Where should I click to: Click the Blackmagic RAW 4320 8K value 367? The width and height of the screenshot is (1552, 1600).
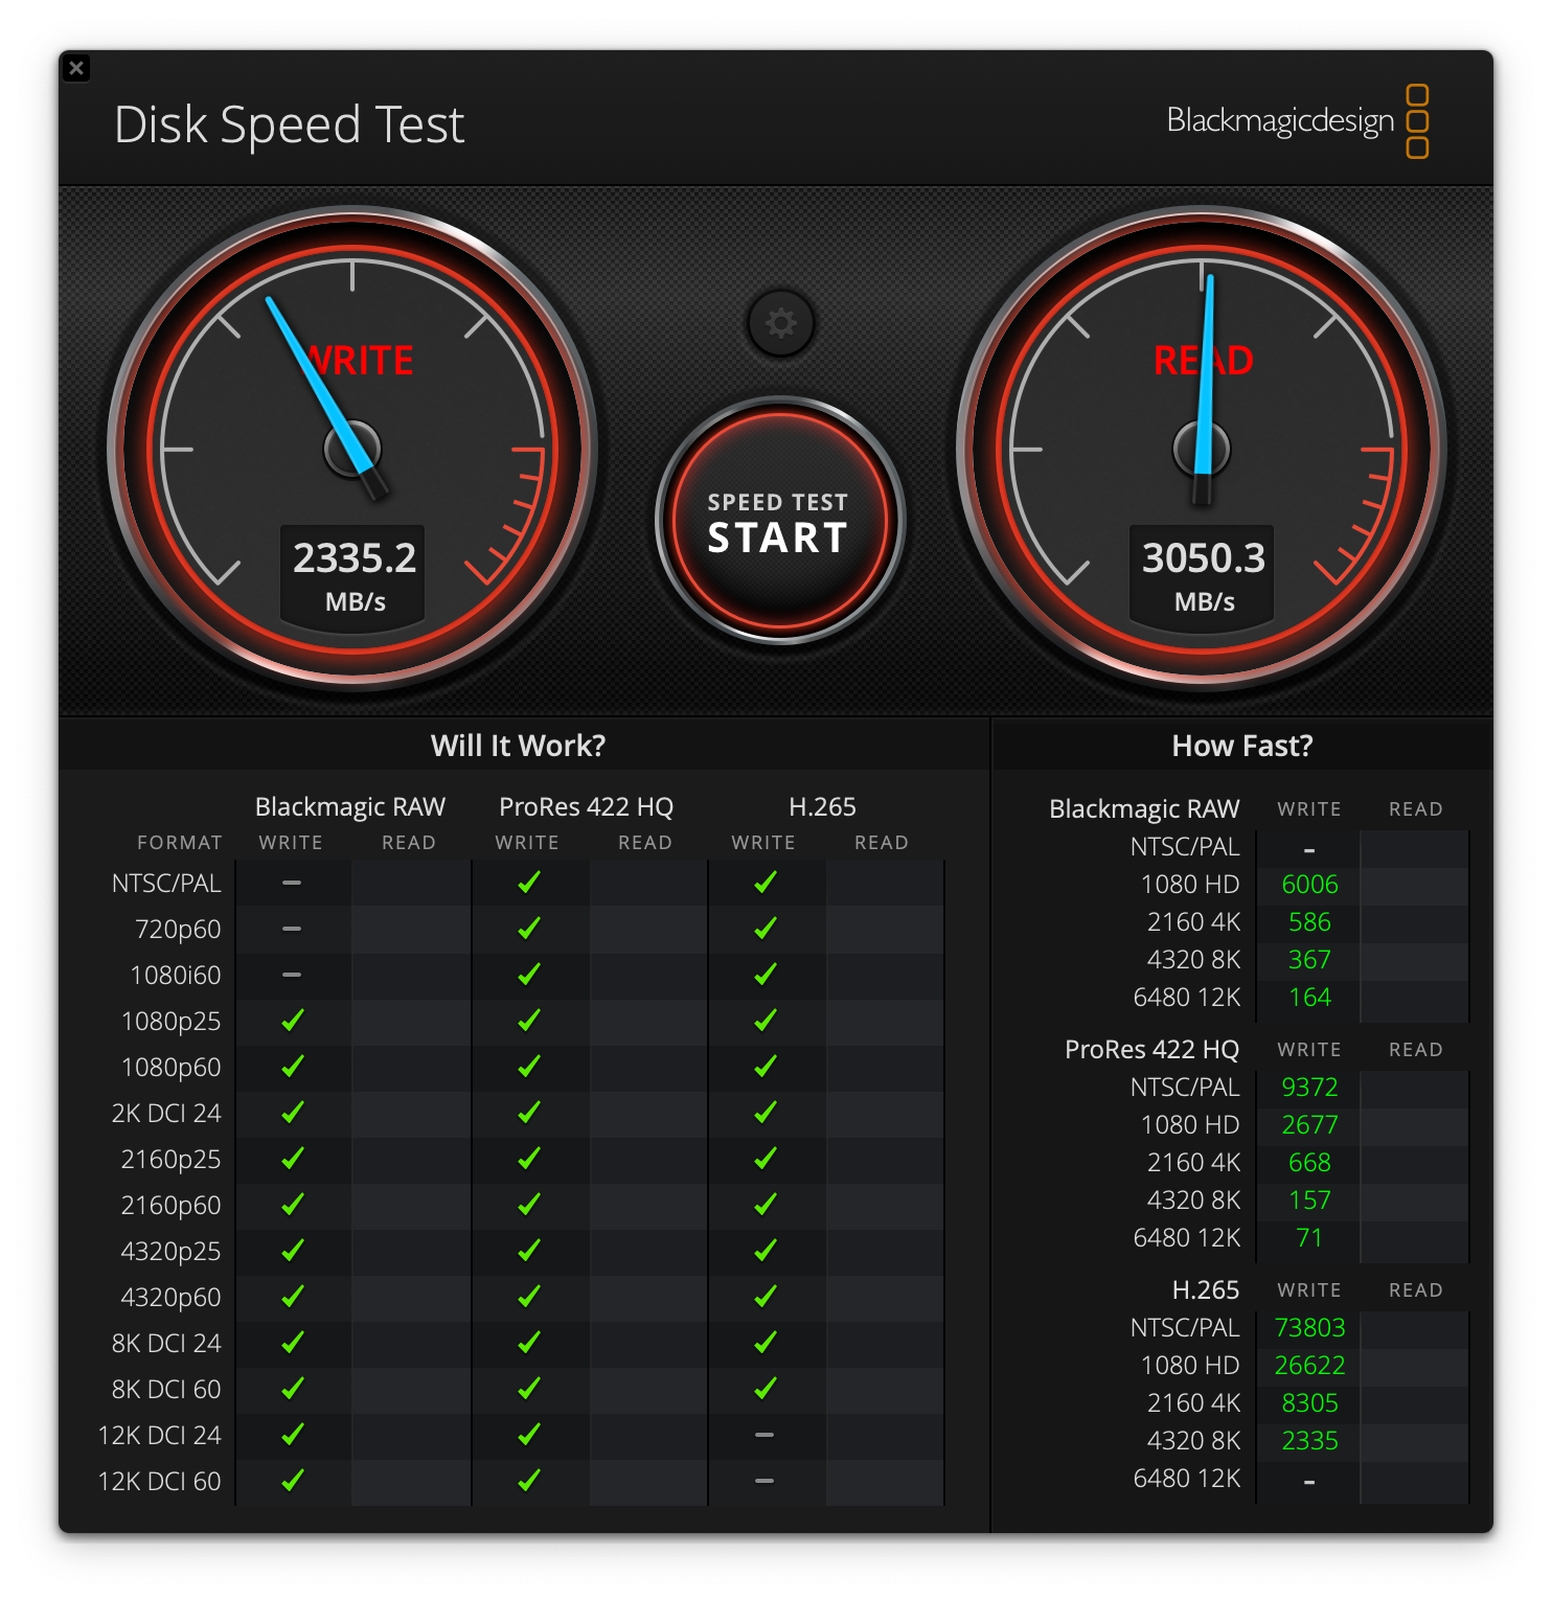click(x=1309, y=960)
